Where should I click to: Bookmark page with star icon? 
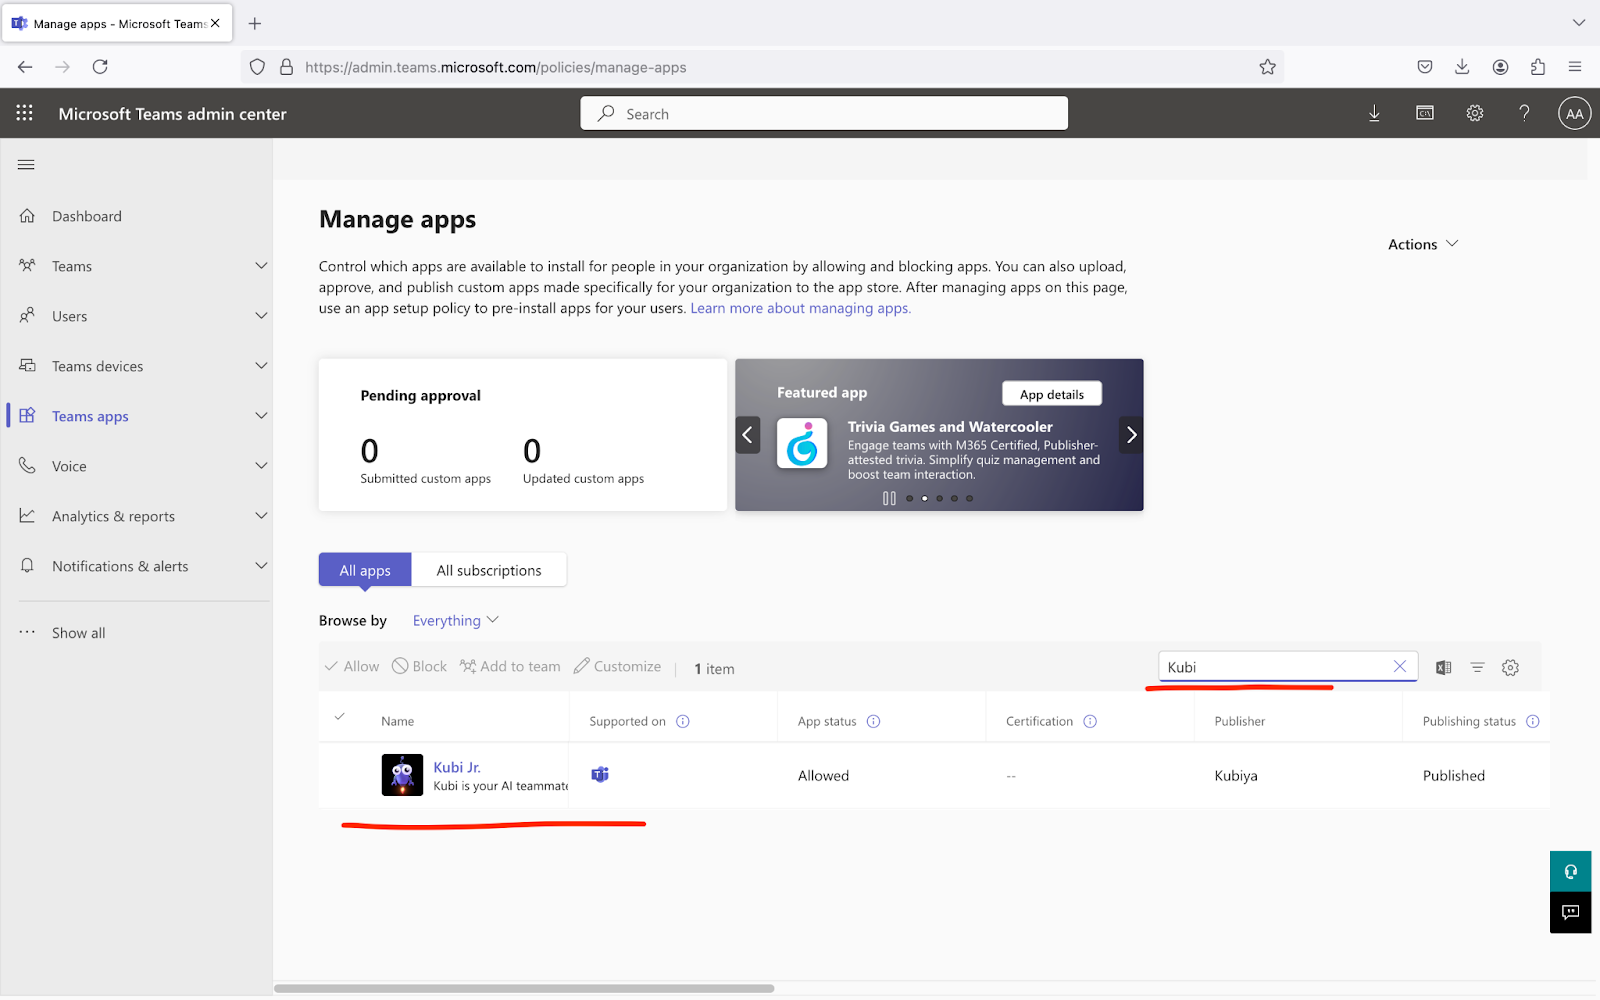1267,67
